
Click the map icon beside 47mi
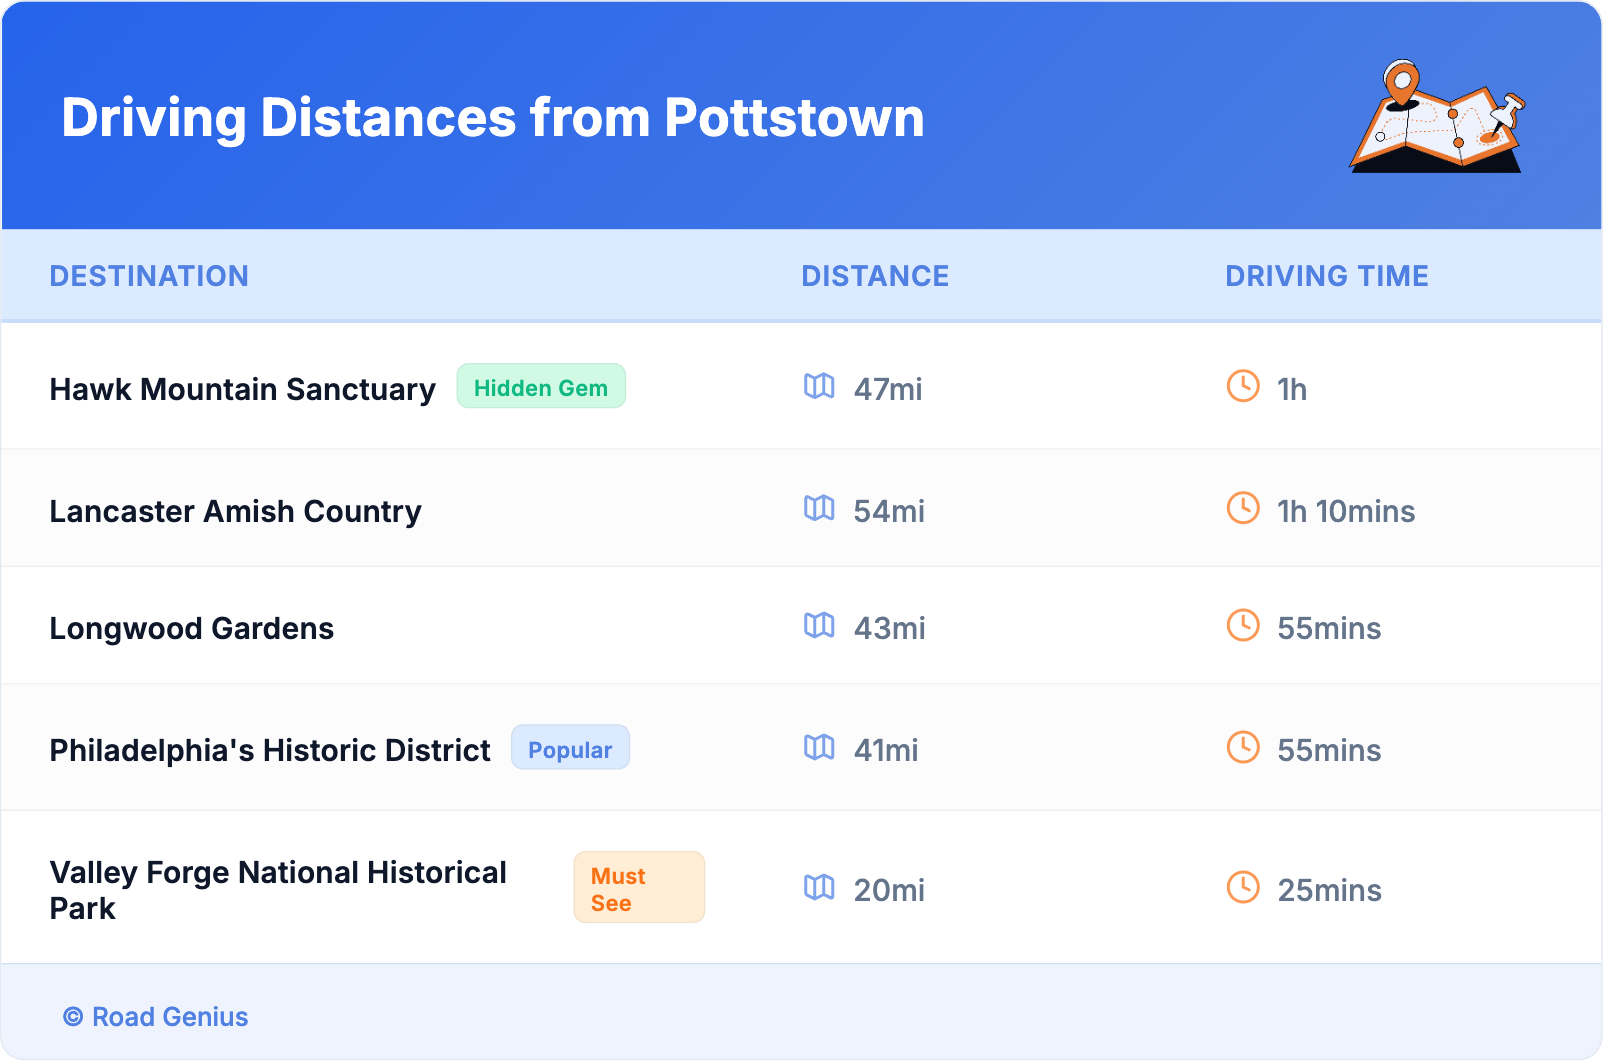pyautogui.click(x=819, y=386)
